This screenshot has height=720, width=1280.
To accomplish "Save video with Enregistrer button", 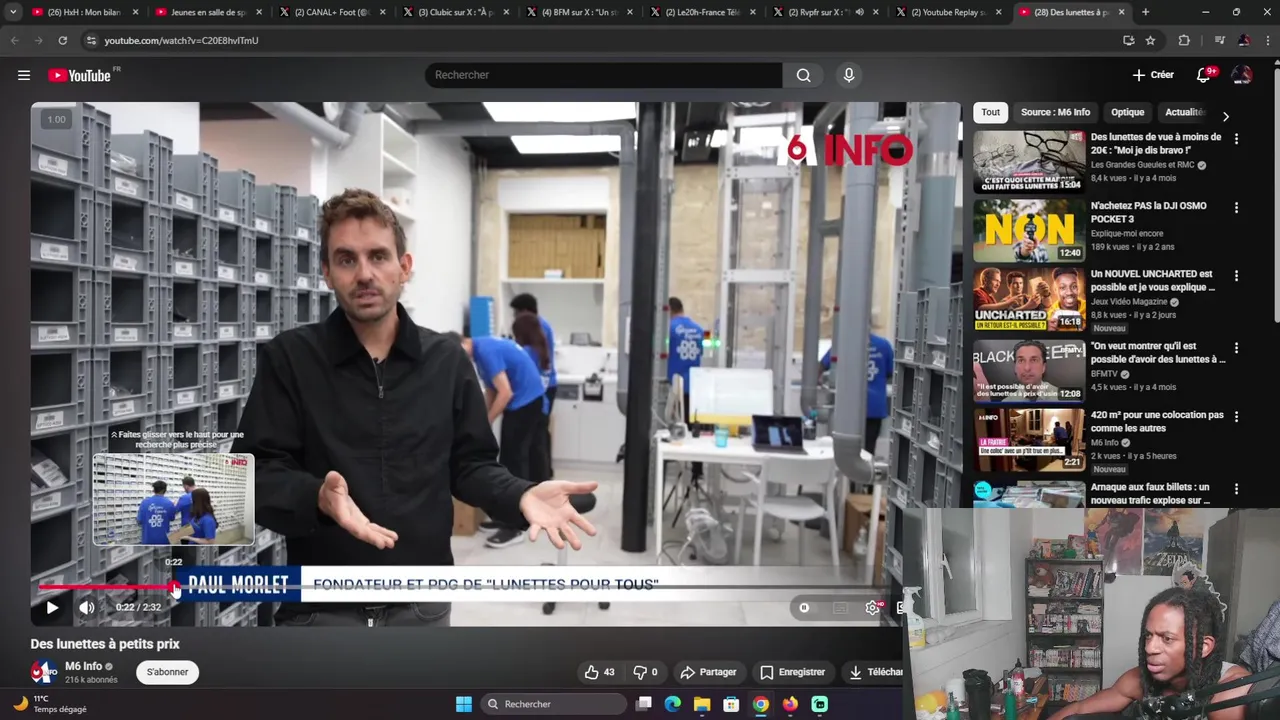I will 792,672.
